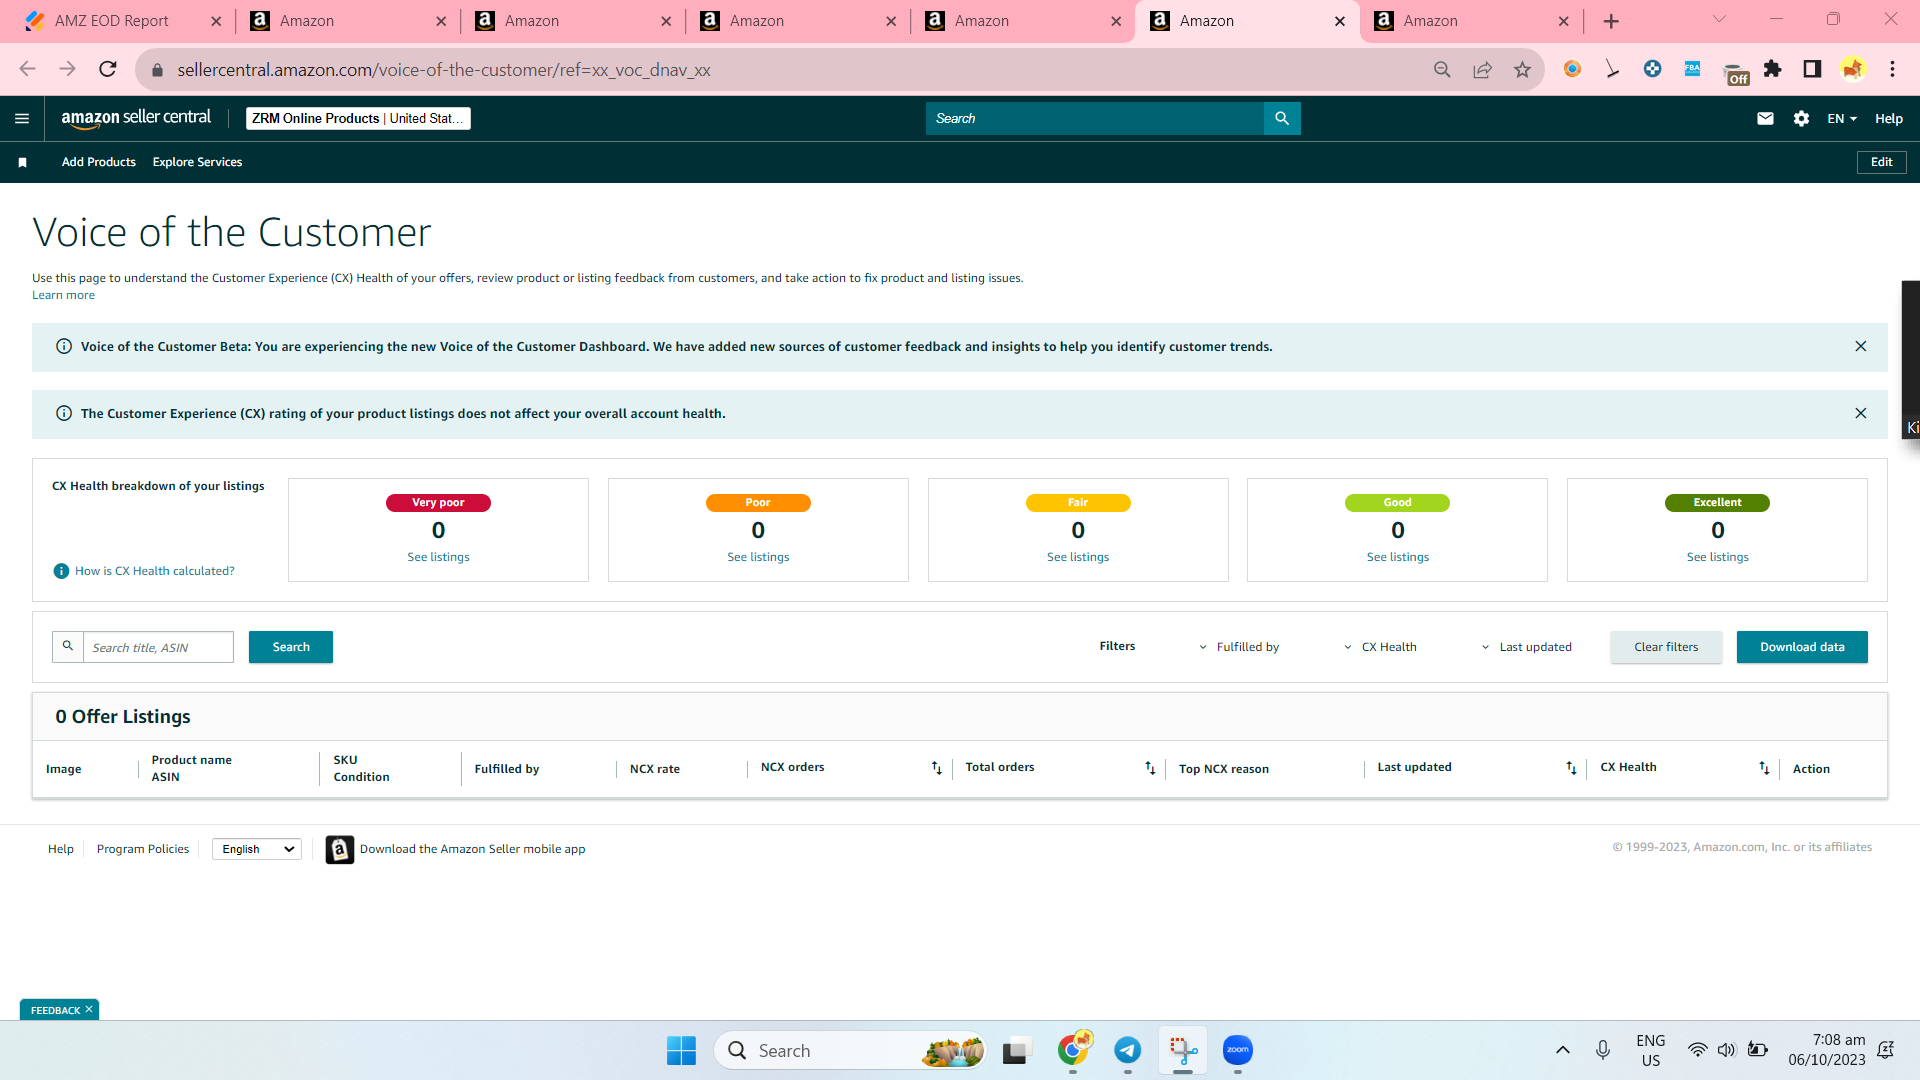The width and height of the screenshot is (1920, 1080).
Task: Open the ZRM Online Products marketplace switcher
Action: [358, 118]
